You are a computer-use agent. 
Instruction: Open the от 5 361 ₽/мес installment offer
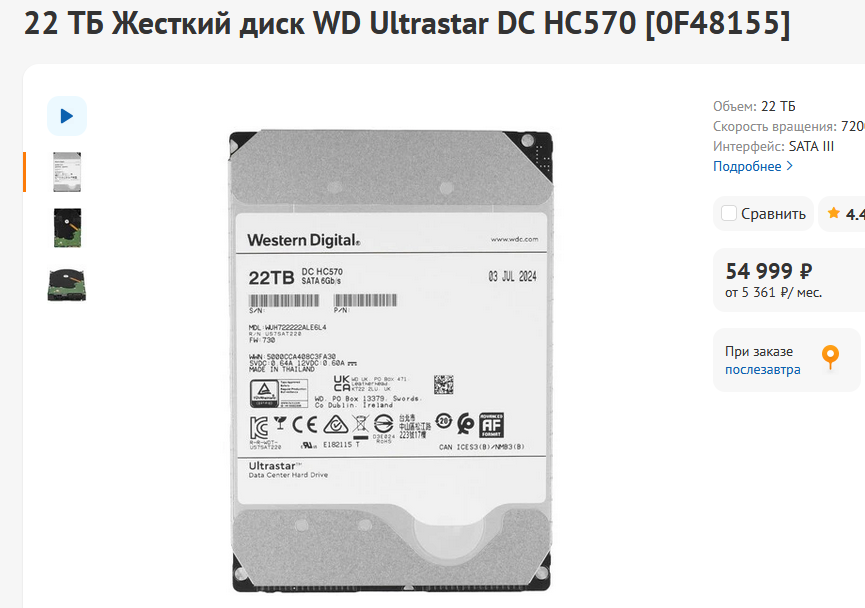pos(773,292)
